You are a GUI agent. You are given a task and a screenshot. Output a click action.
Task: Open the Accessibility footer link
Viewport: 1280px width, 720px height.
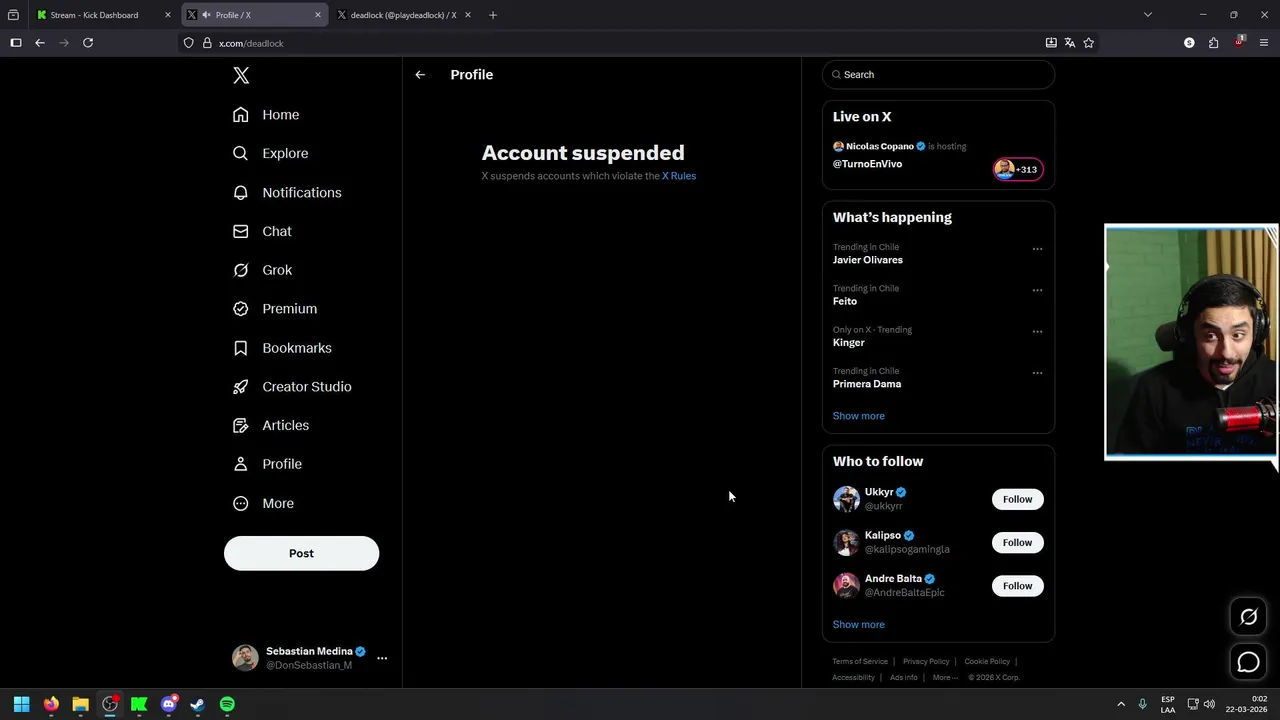pos(853,677)
